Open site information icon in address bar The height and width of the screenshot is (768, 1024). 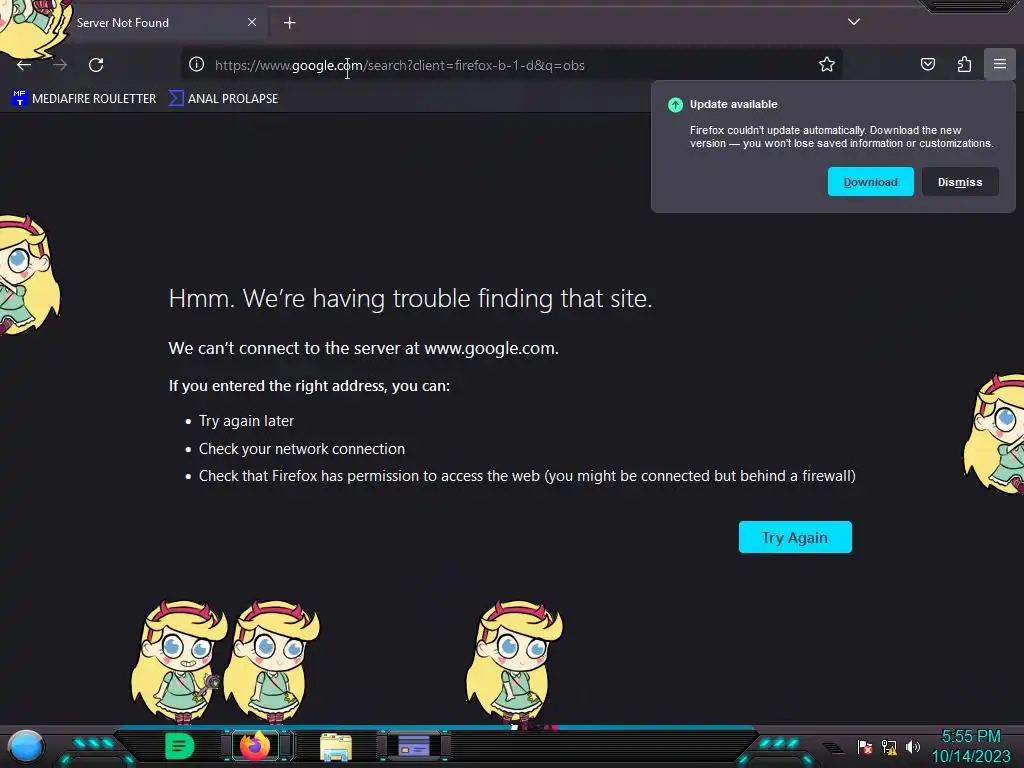point(197,64)
